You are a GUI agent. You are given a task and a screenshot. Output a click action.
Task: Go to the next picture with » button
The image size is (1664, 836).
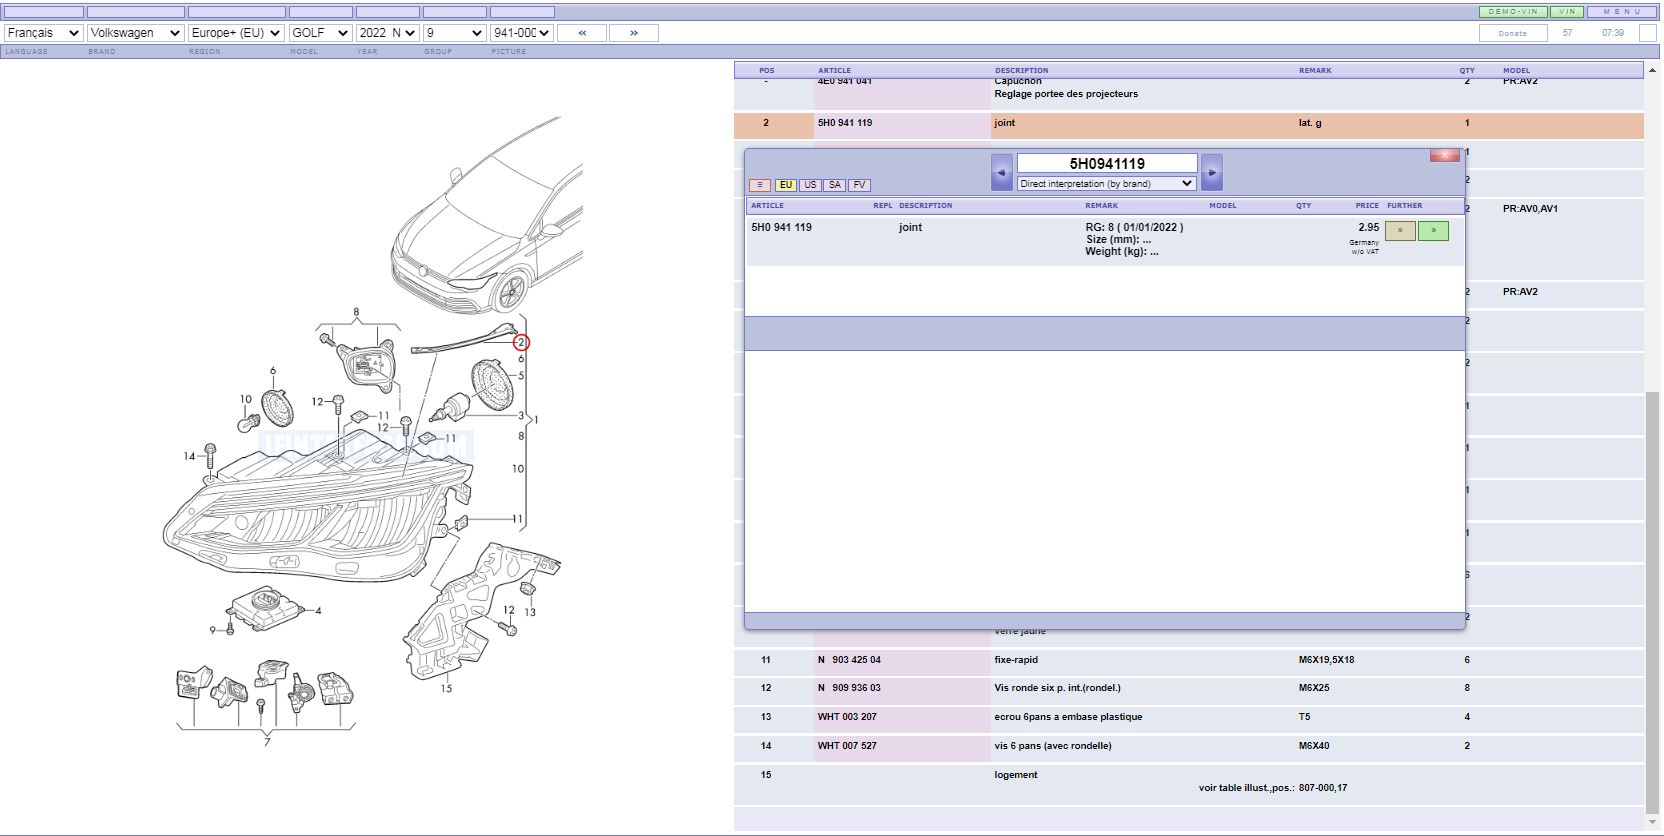point(633,33)
